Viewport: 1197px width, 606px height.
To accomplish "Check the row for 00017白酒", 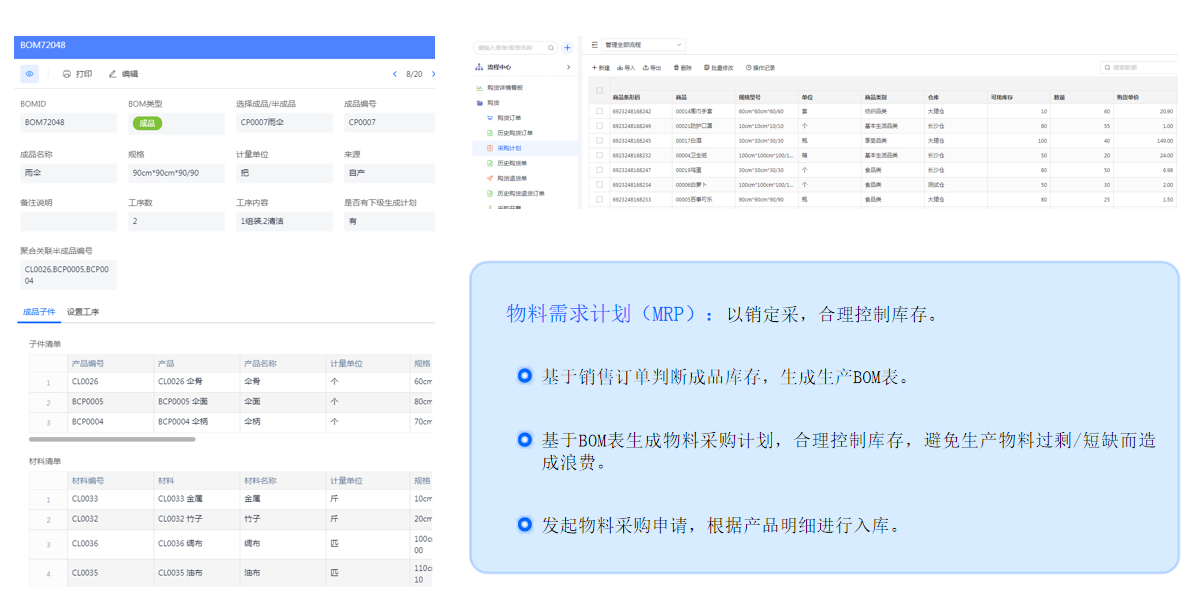I will coord(600,141).
